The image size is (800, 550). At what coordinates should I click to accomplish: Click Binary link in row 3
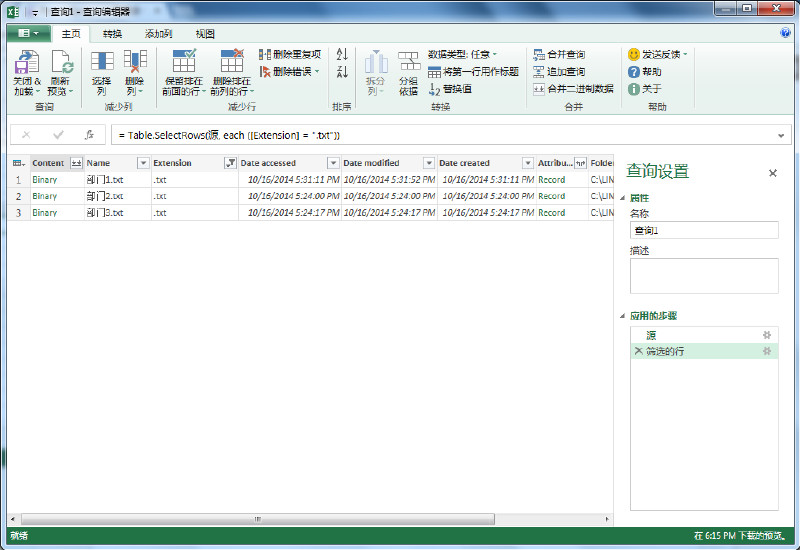tap(44, 213)
